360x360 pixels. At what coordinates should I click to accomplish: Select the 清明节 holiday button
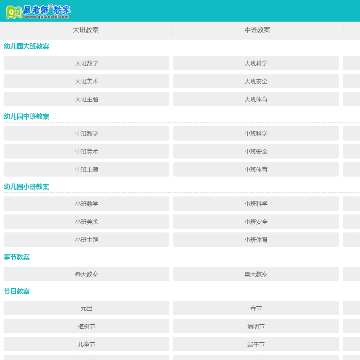(256, 326)
